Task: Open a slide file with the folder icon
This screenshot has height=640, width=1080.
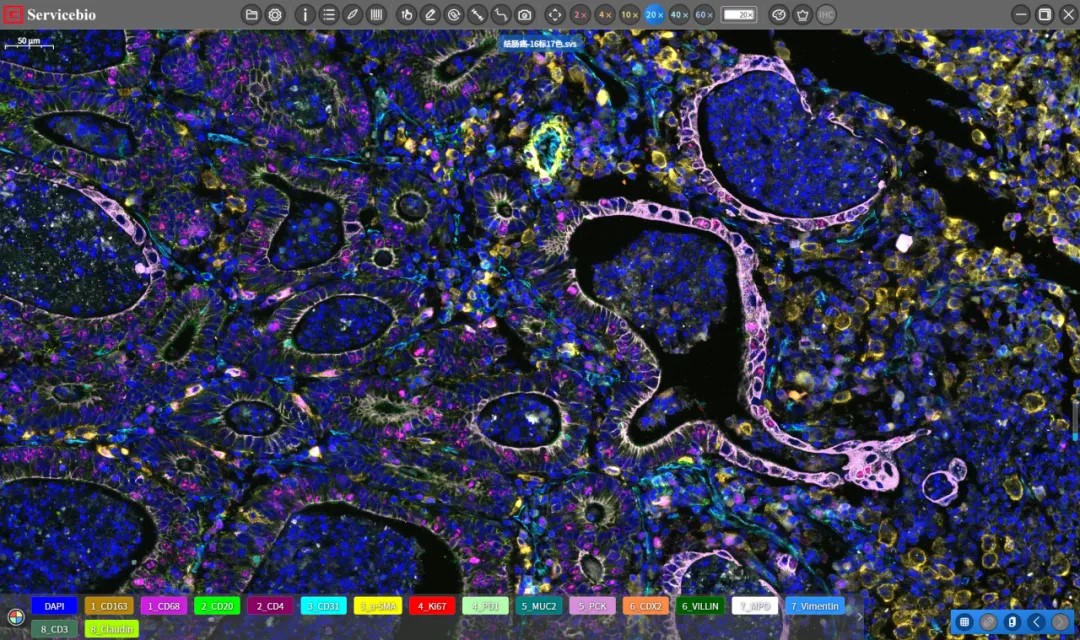Action: pyautogui.click(x=251, y=15)
